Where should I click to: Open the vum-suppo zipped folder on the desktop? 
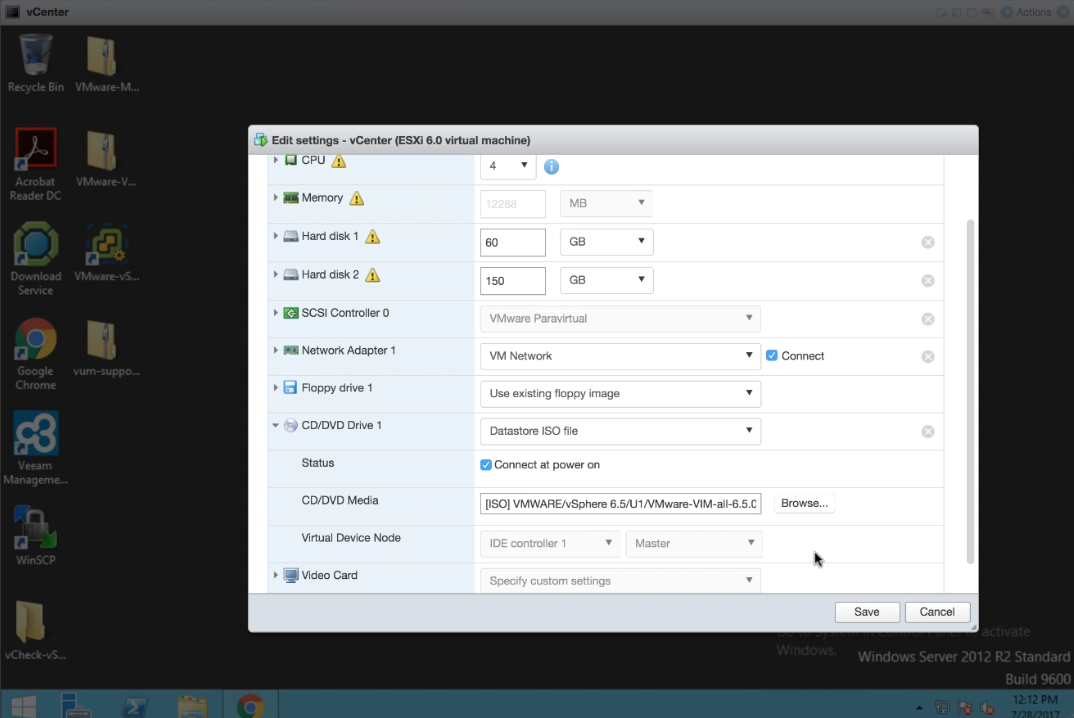(x=106, y=347)
